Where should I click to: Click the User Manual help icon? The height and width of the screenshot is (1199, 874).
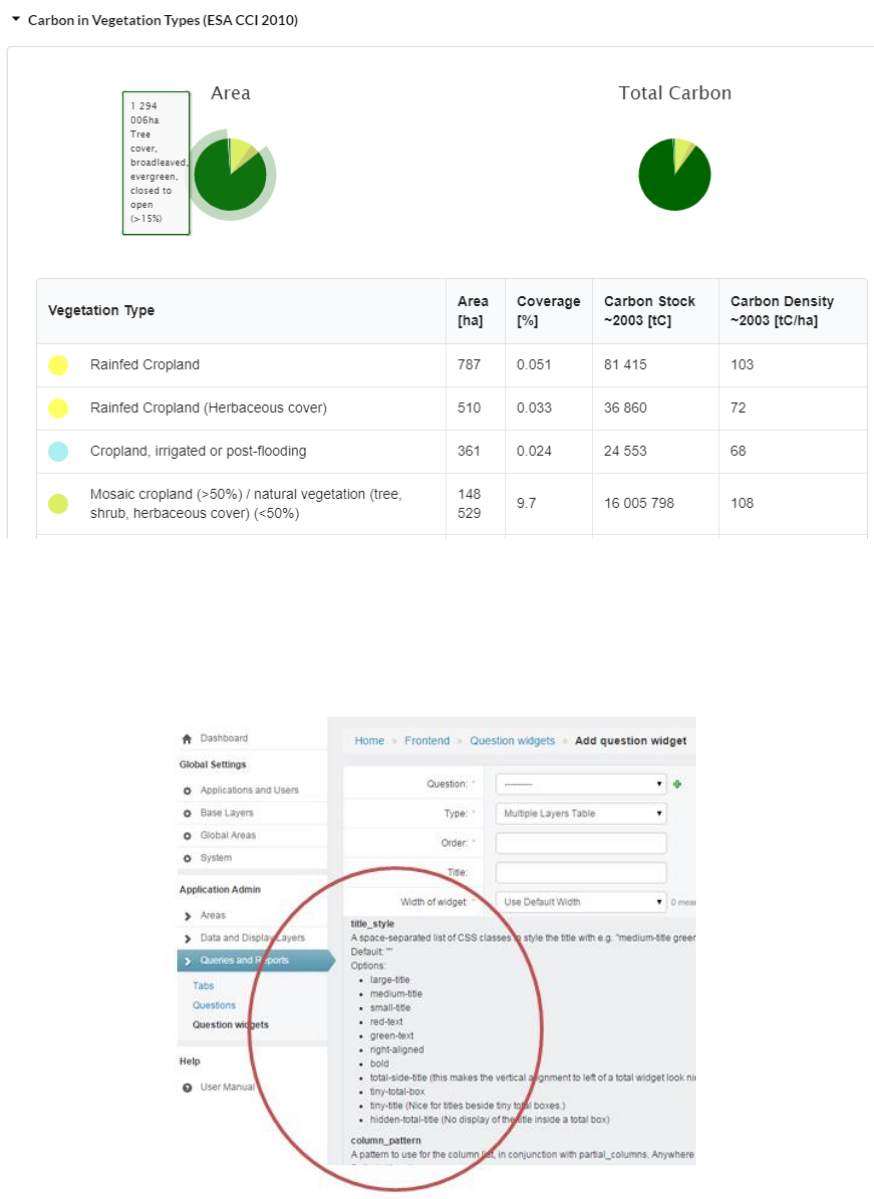(187, 1087)
